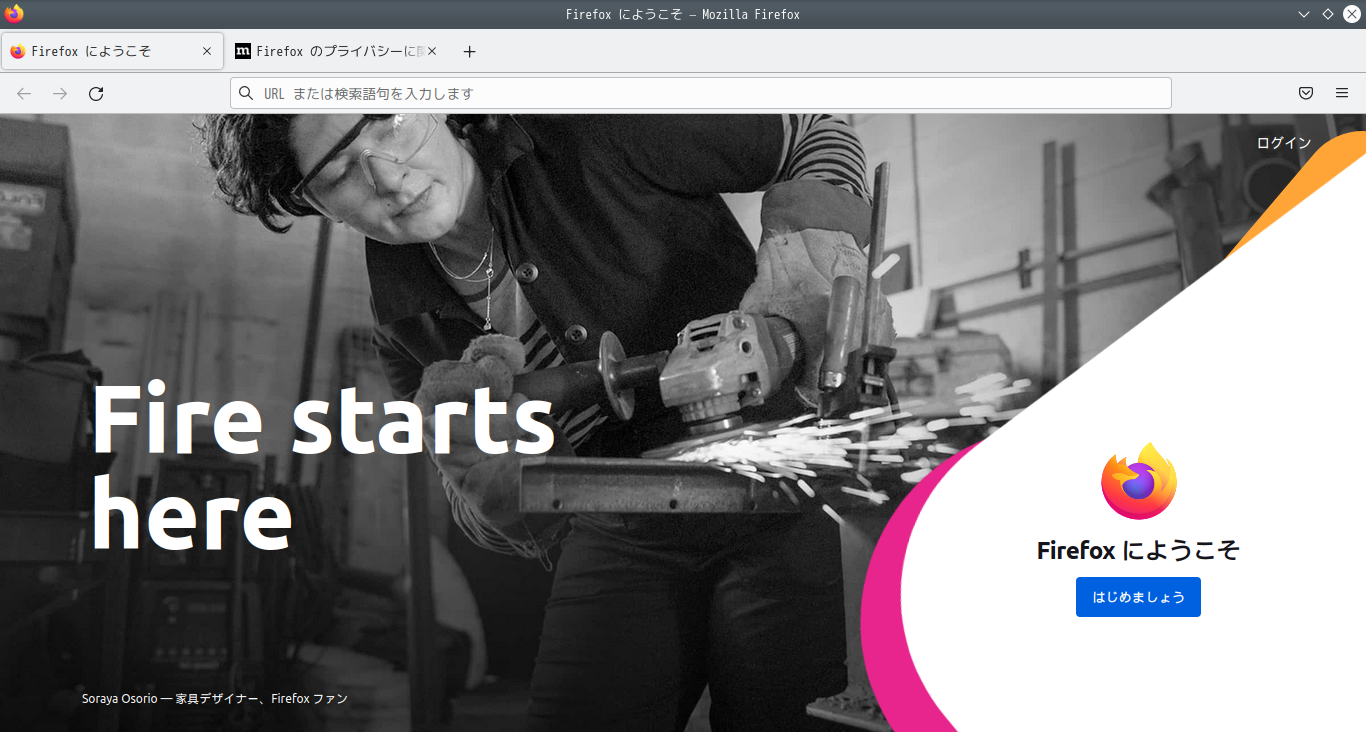Click the Firefox logo above welcome text
The height and width of the screenshot is (732, 1366).
click(x=1139, y=481)
